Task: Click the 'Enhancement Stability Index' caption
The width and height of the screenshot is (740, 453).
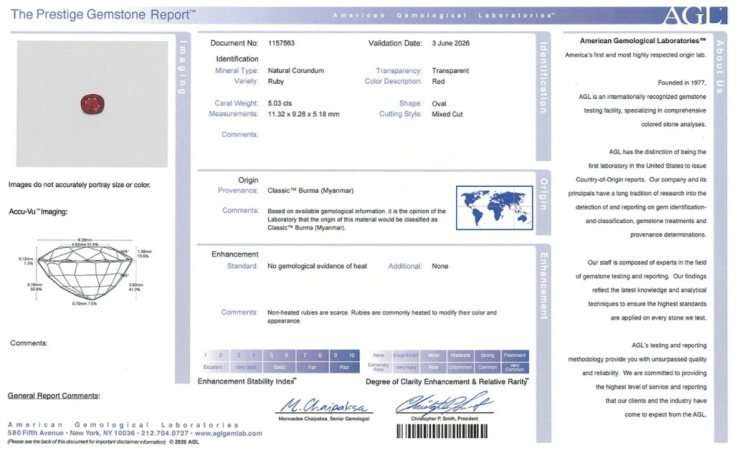Action: [x=247, y=381]
